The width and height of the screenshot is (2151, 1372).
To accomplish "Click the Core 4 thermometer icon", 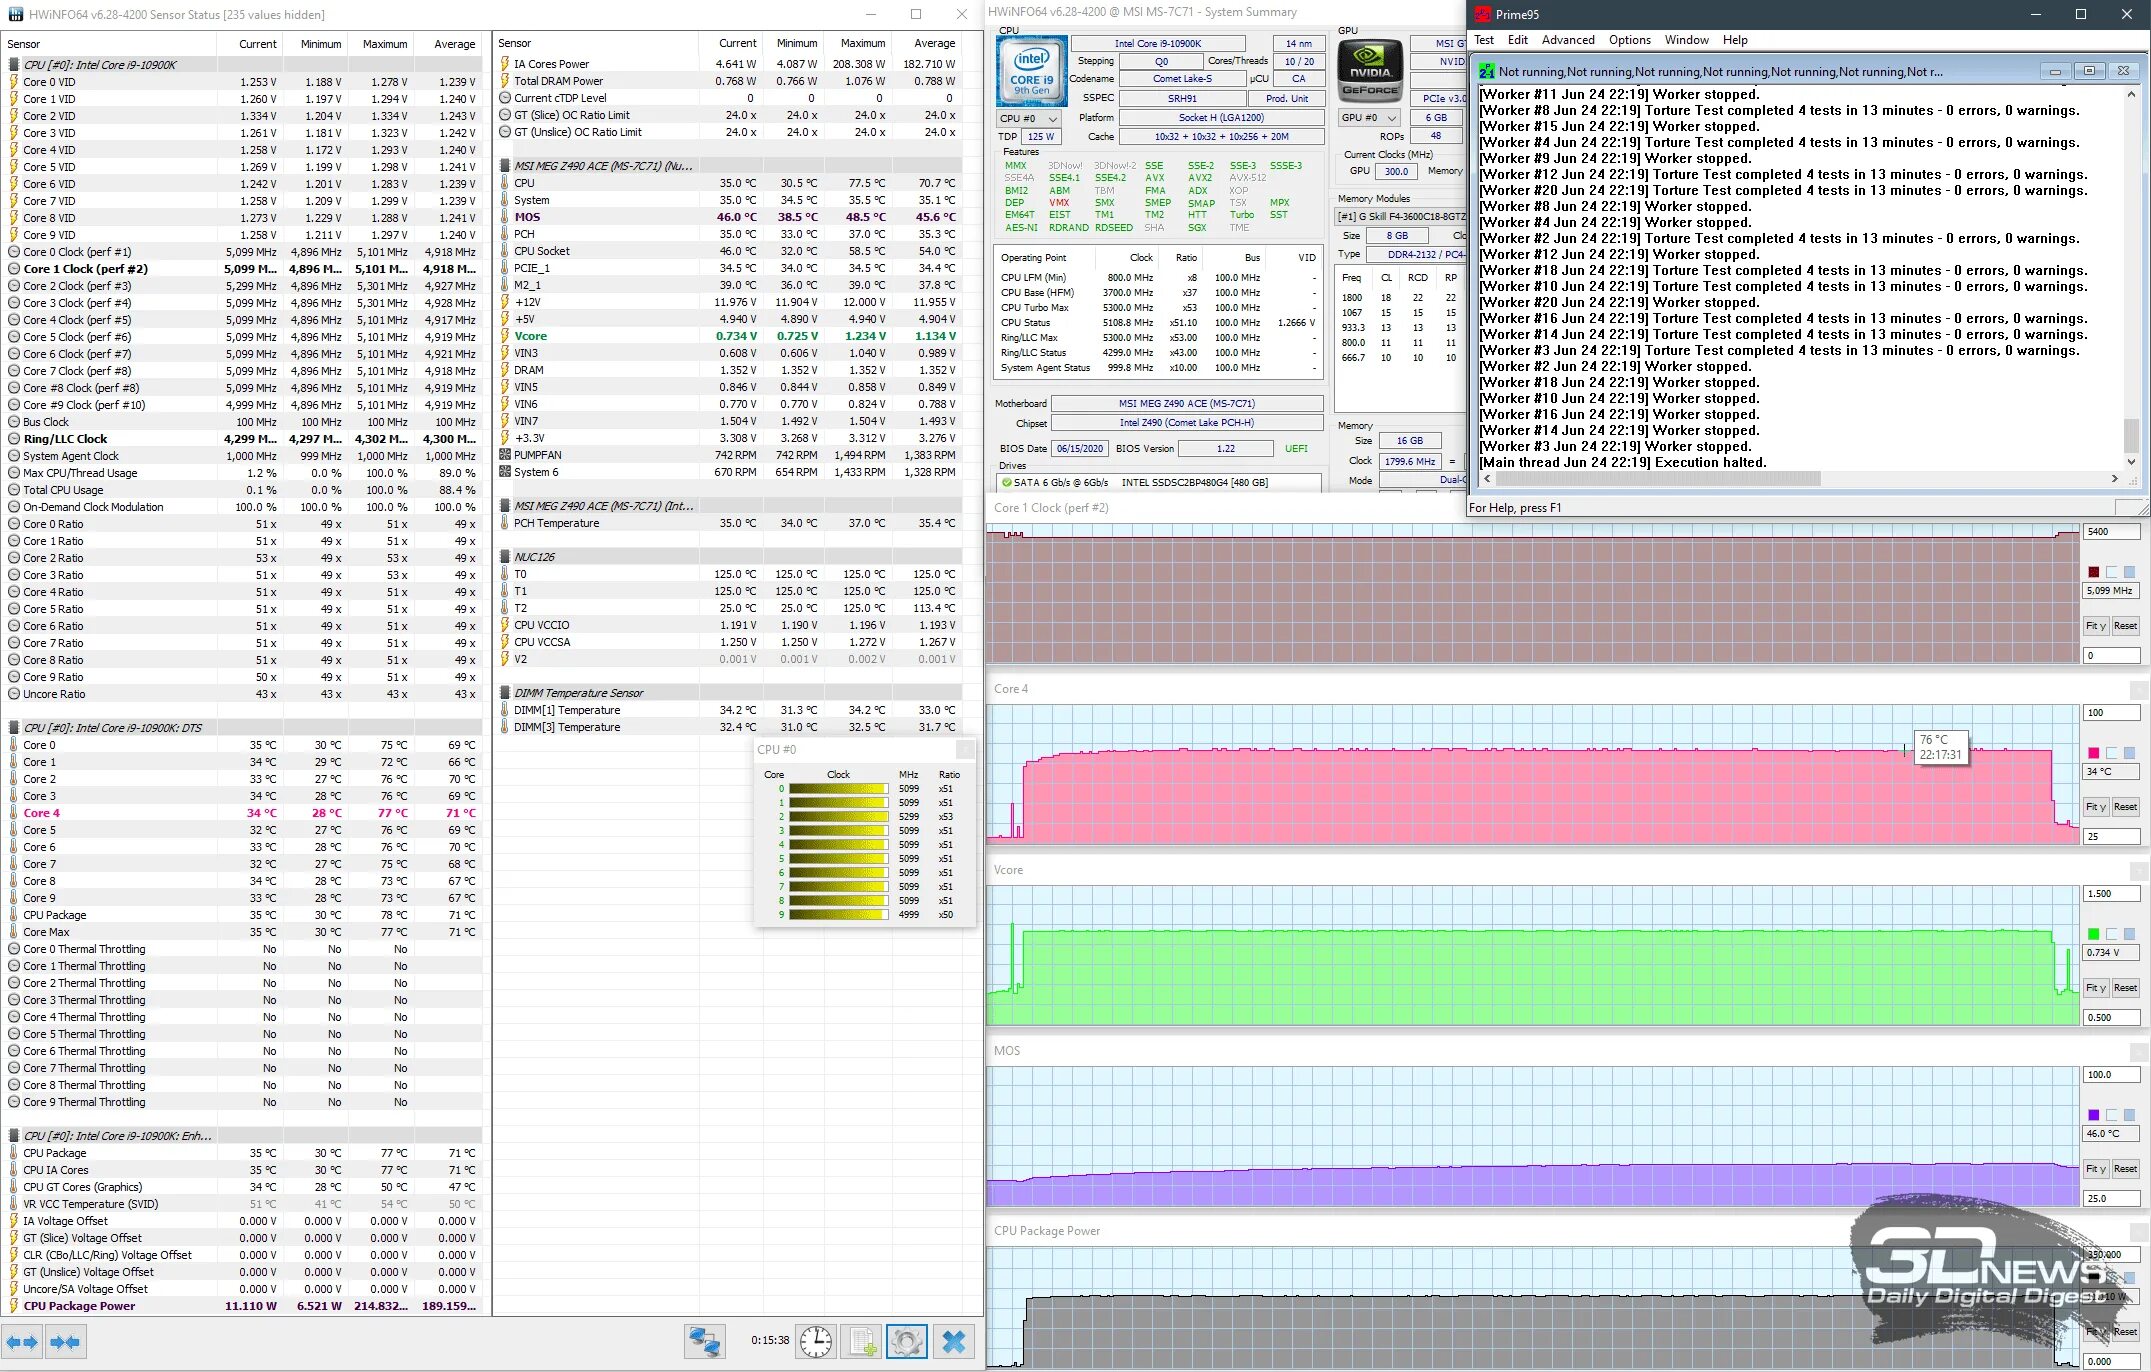I will (14, 813).
